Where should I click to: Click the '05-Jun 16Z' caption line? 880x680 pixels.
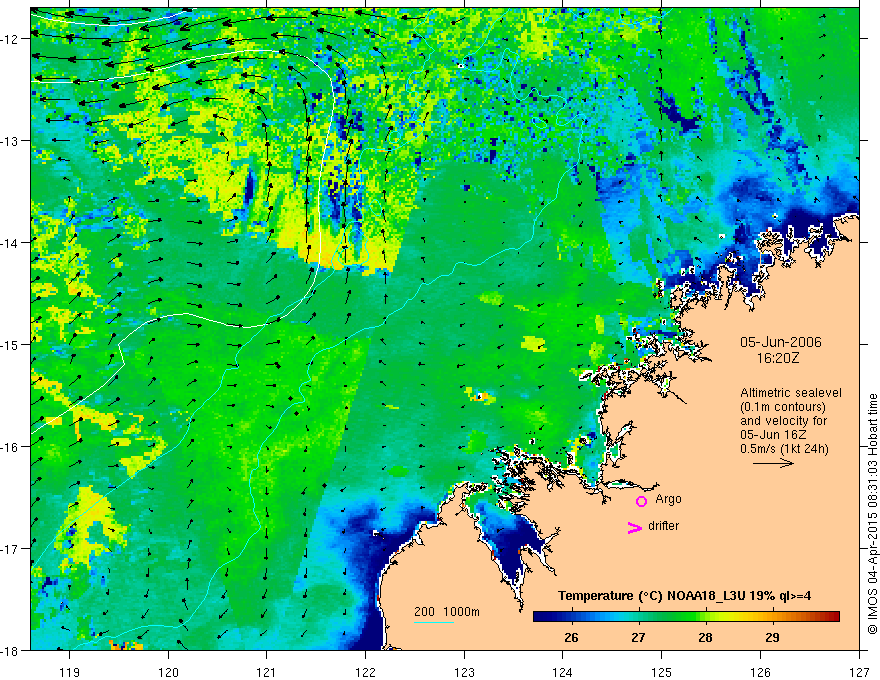pos(771,435)
